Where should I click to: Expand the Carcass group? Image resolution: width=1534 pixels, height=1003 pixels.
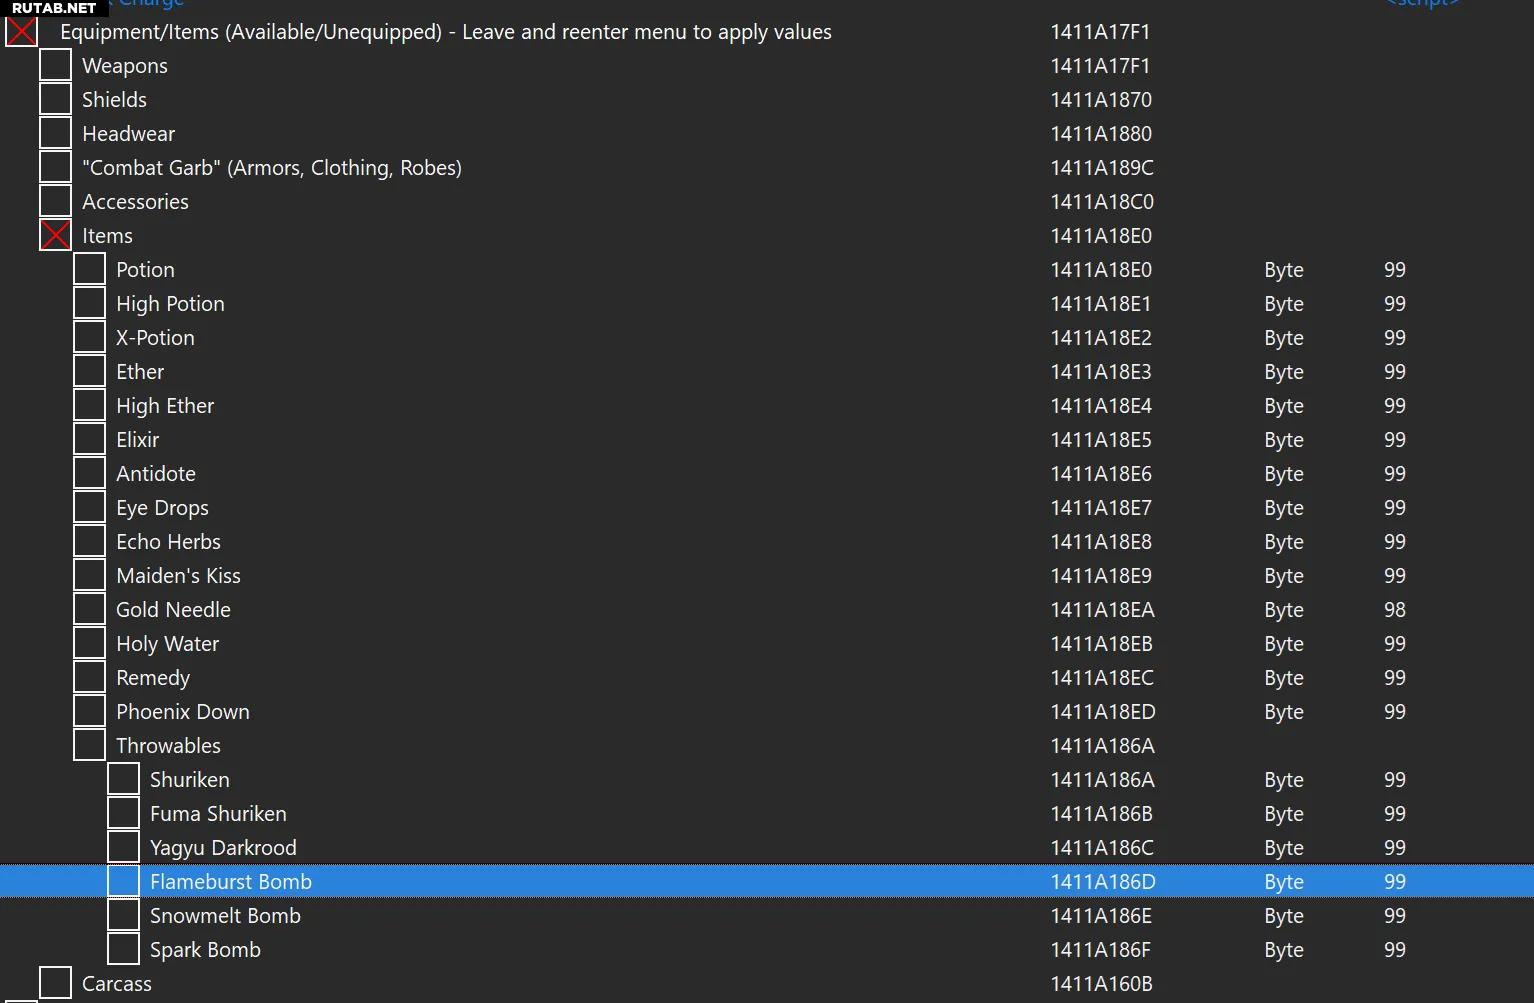coord(55,984)
